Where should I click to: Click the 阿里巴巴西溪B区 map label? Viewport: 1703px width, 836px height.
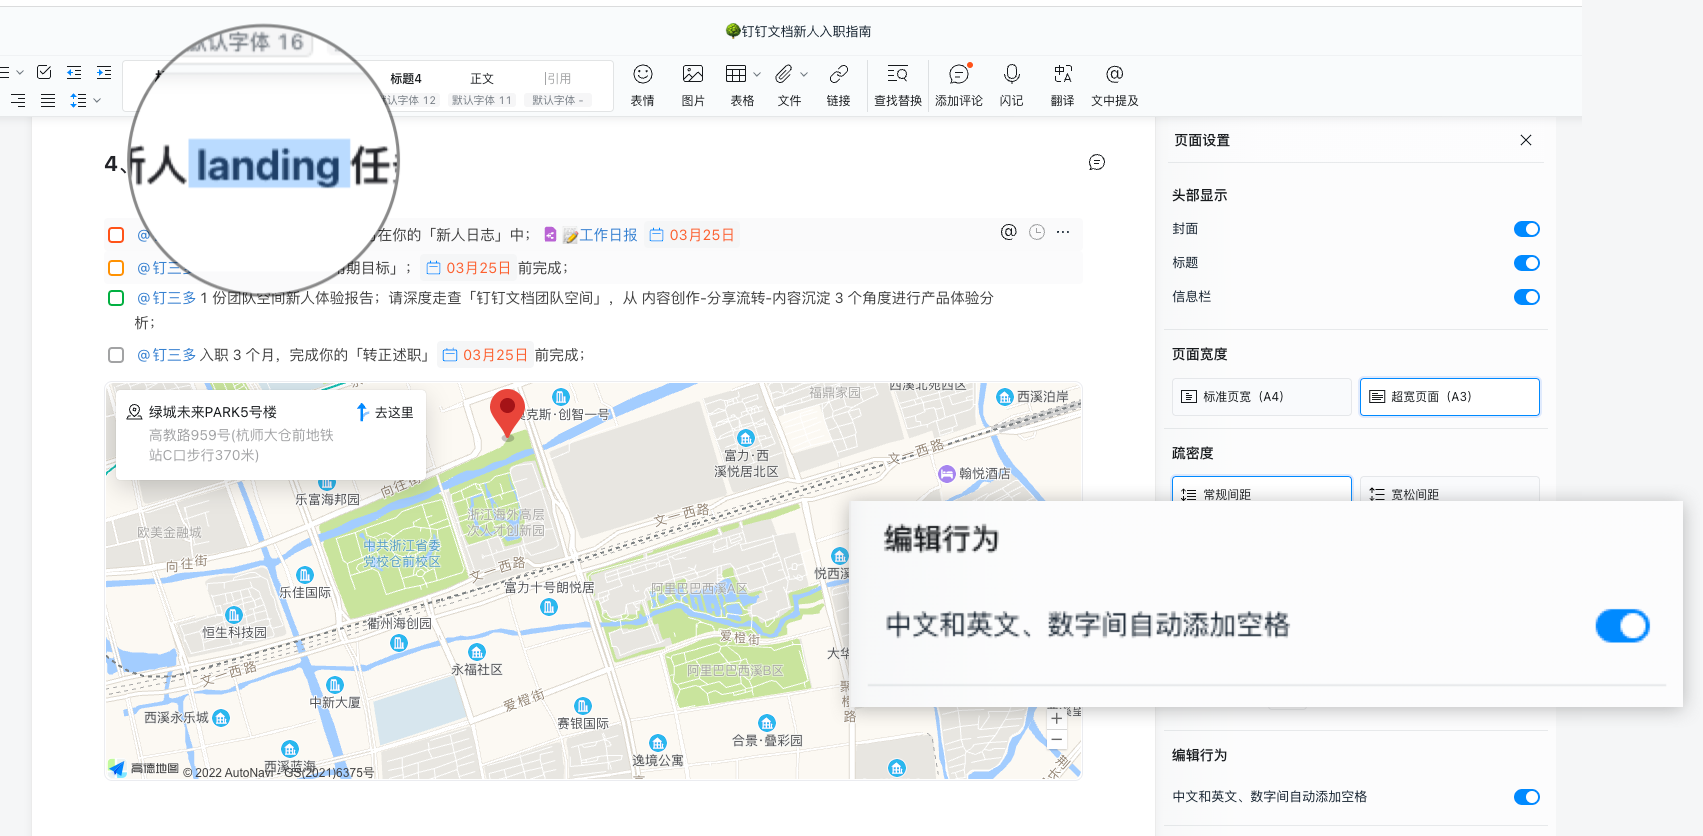point(735,670)
